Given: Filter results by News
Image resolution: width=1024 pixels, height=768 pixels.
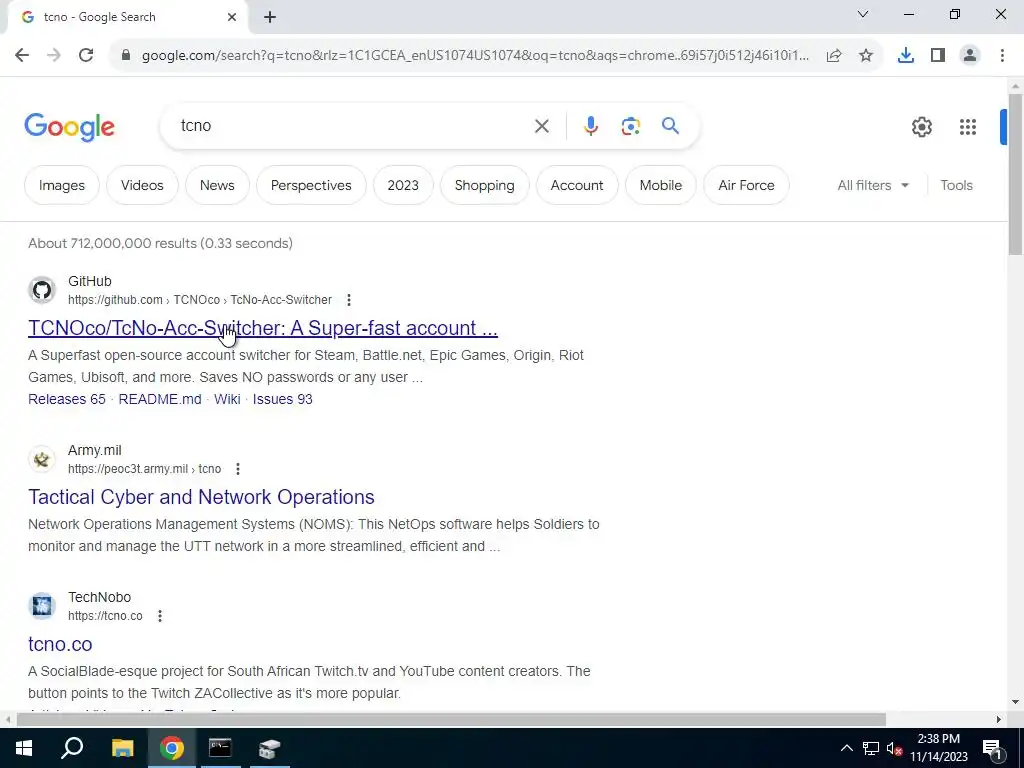Looking at the screenshot, I should [x=217, y=185].
